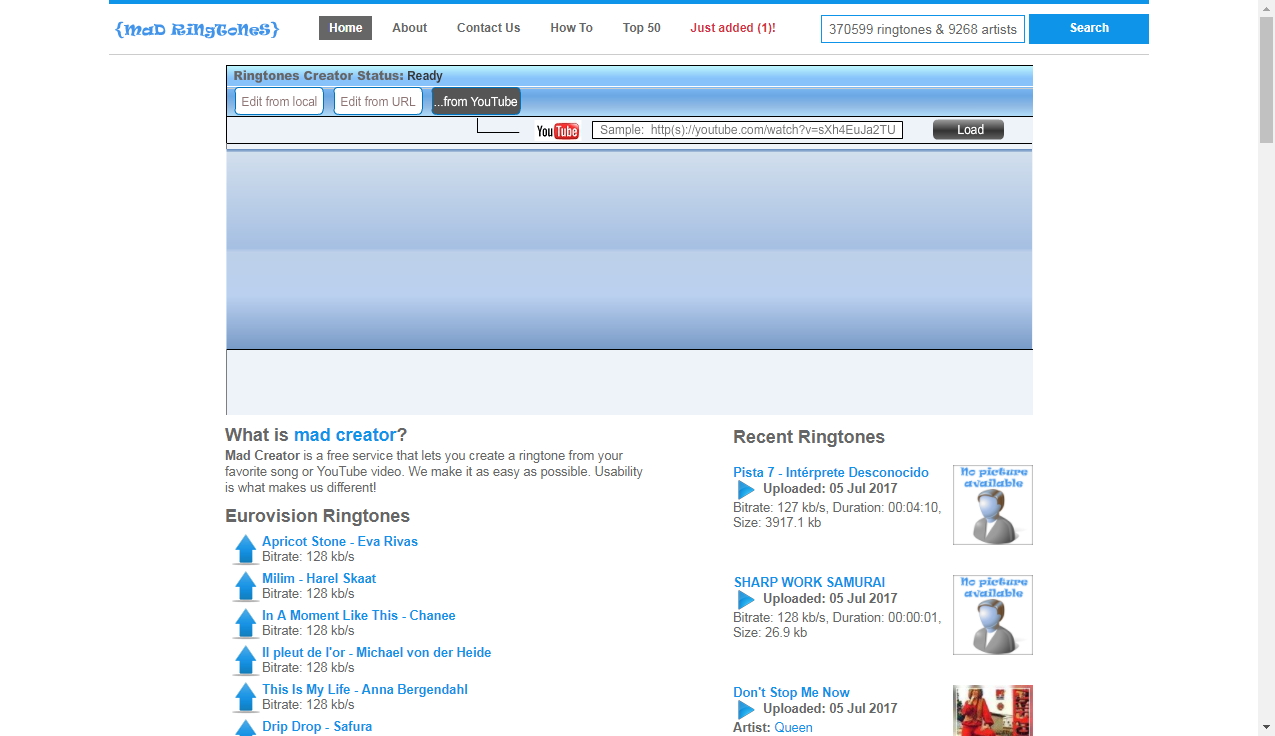Open the Queen artist link
This screenshot has width=1275, height=736.
(793, 727)
